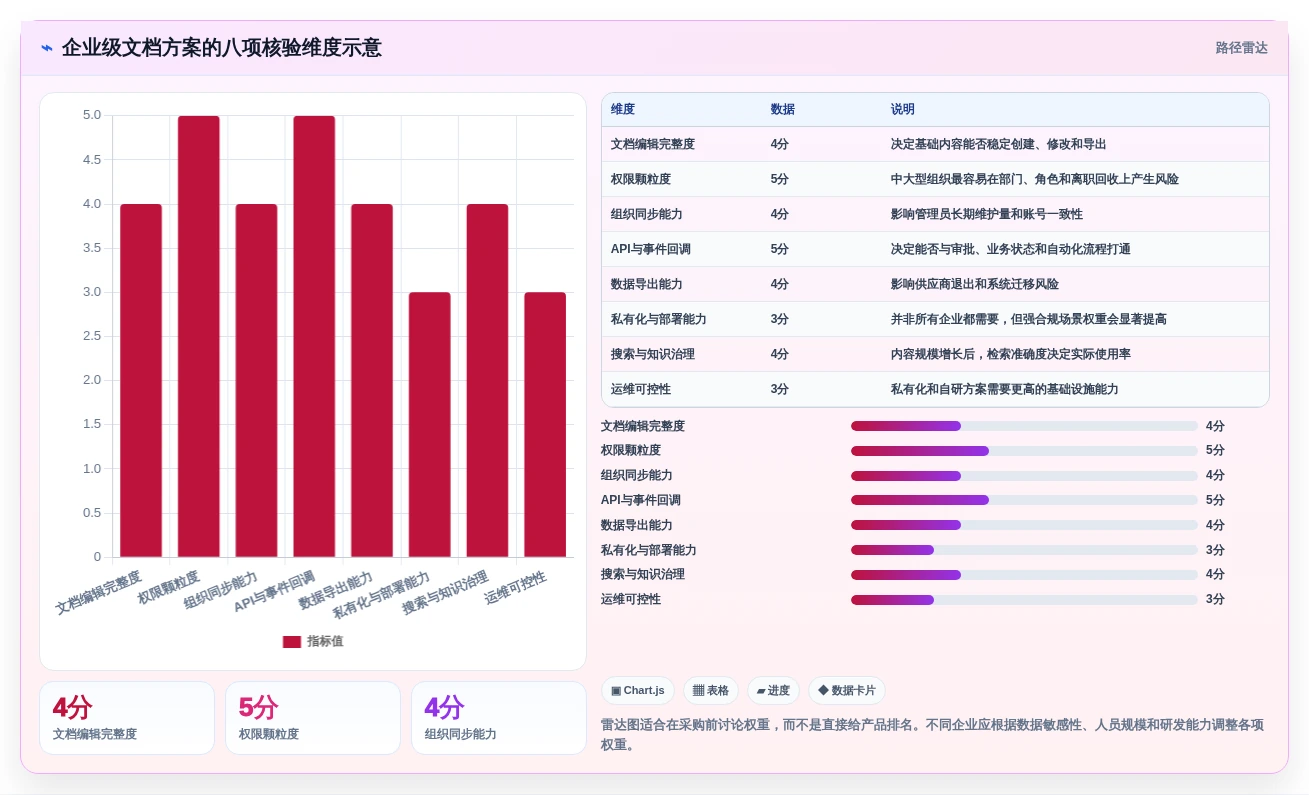Click the 权限颗粒度 progress bar

pyautogui.click(x=1024, y=451)
